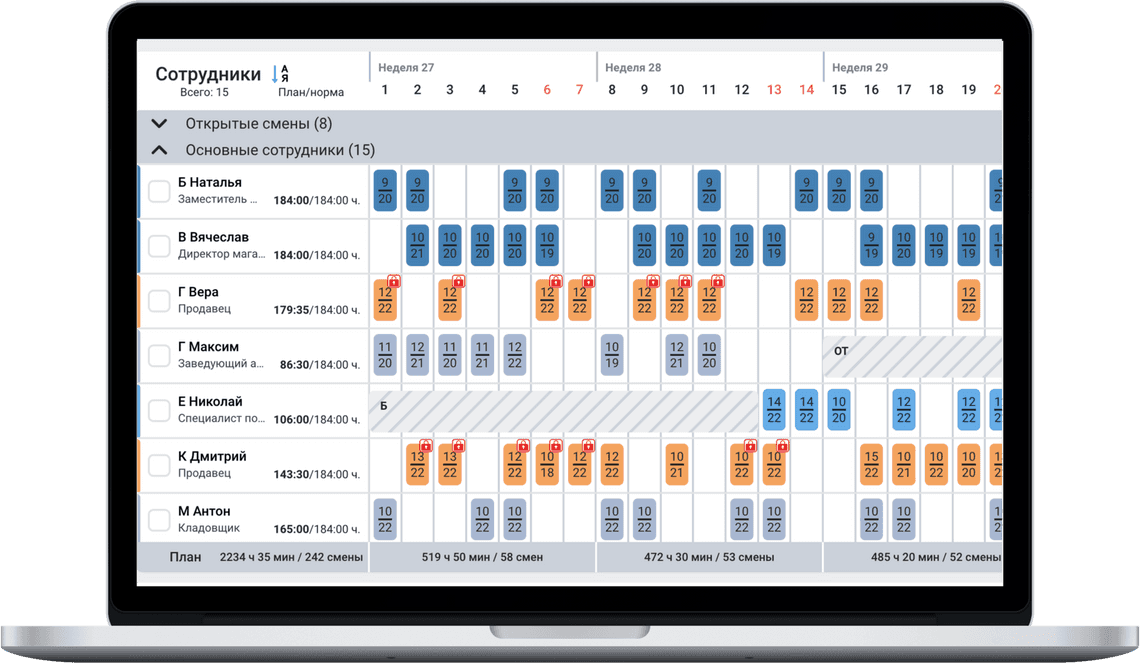Click the week 28 plan total of 472 ч 30 мин

coord(709,557)
